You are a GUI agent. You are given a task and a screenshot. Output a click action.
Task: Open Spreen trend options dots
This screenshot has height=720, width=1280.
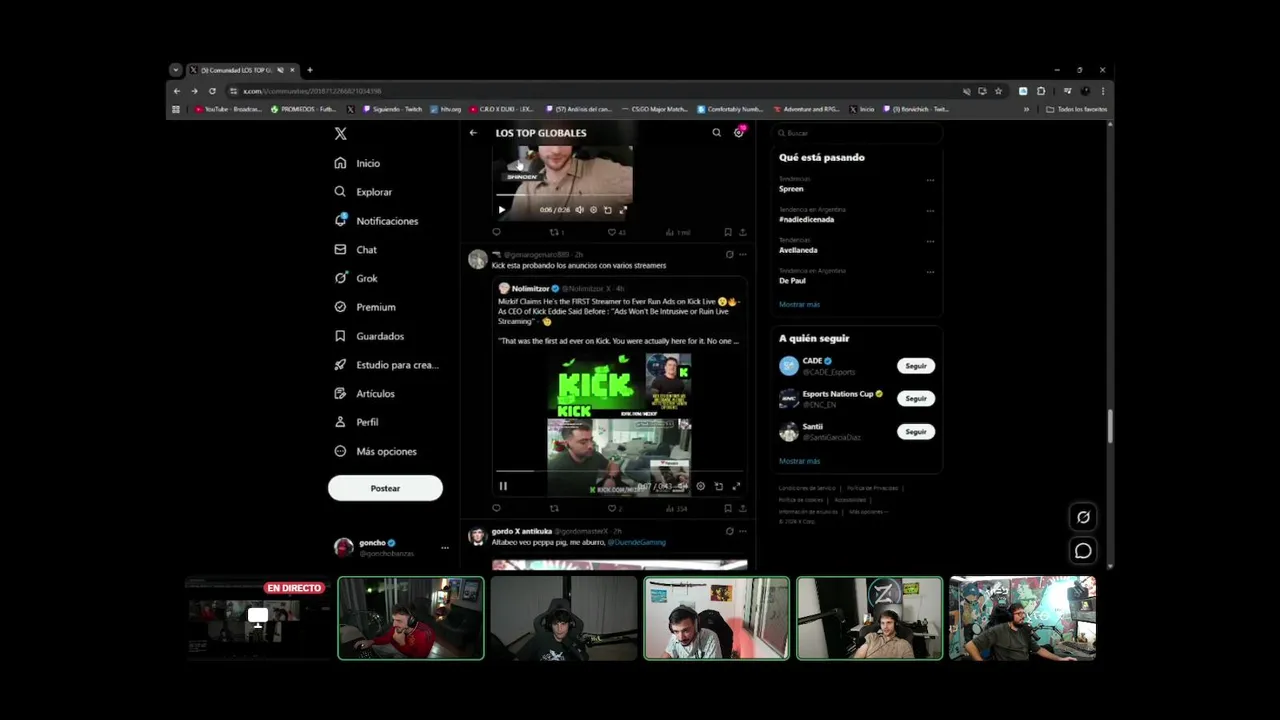tap(930, 181)
